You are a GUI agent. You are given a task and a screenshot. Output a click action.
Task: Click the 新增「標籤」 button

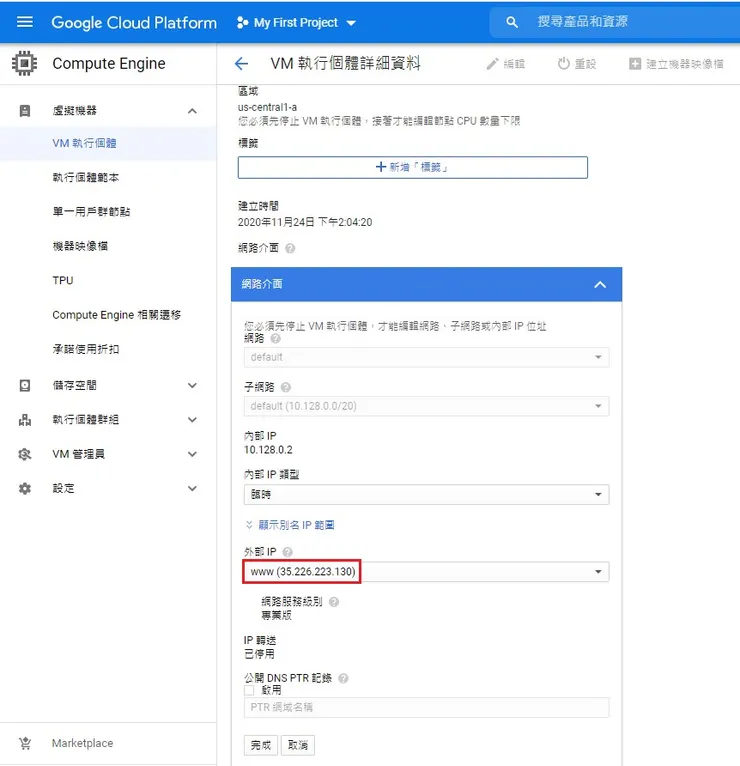[x=413, y=167]
